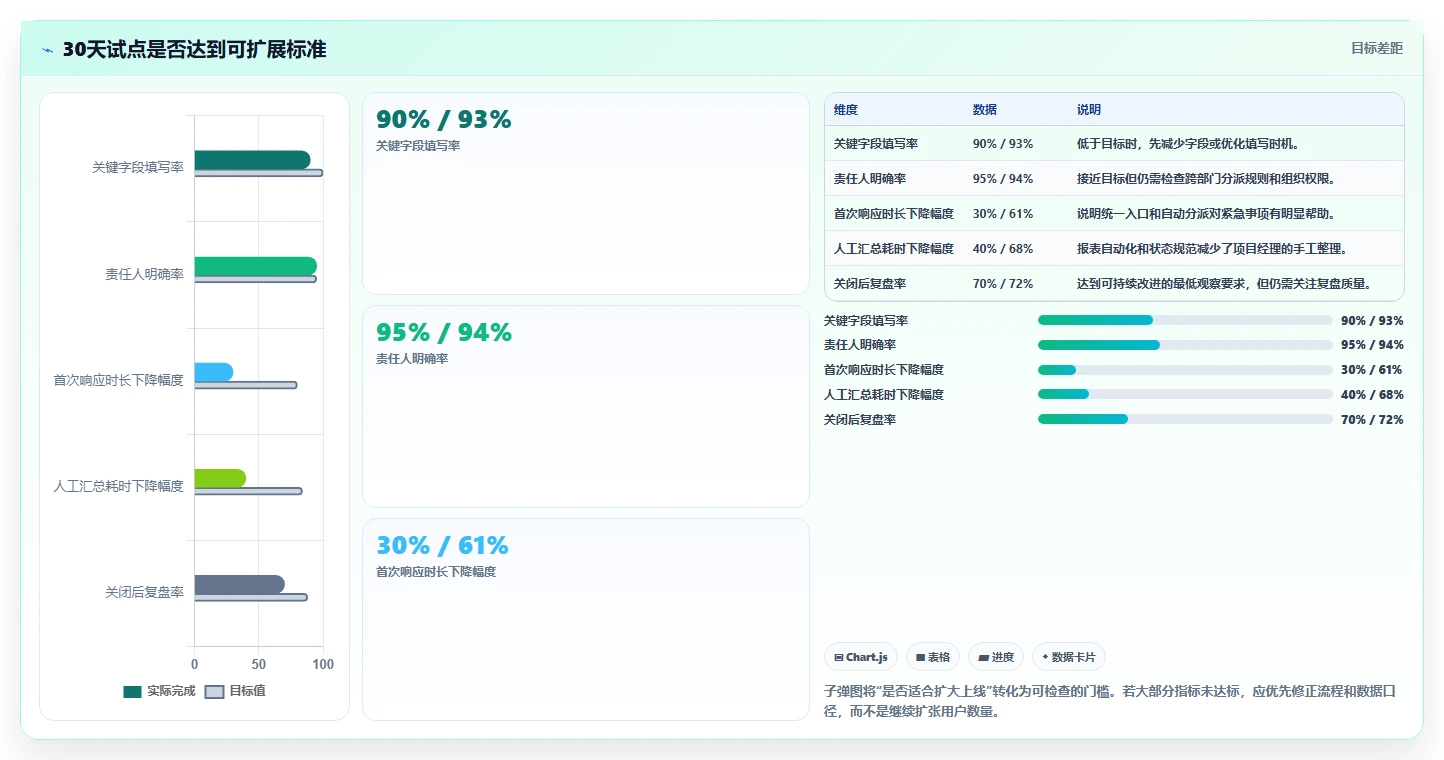Click the 95% / 94% data card value
The width and height of the screenshot is (1444, 760).
pyautogui.click(x=443, y=333)
